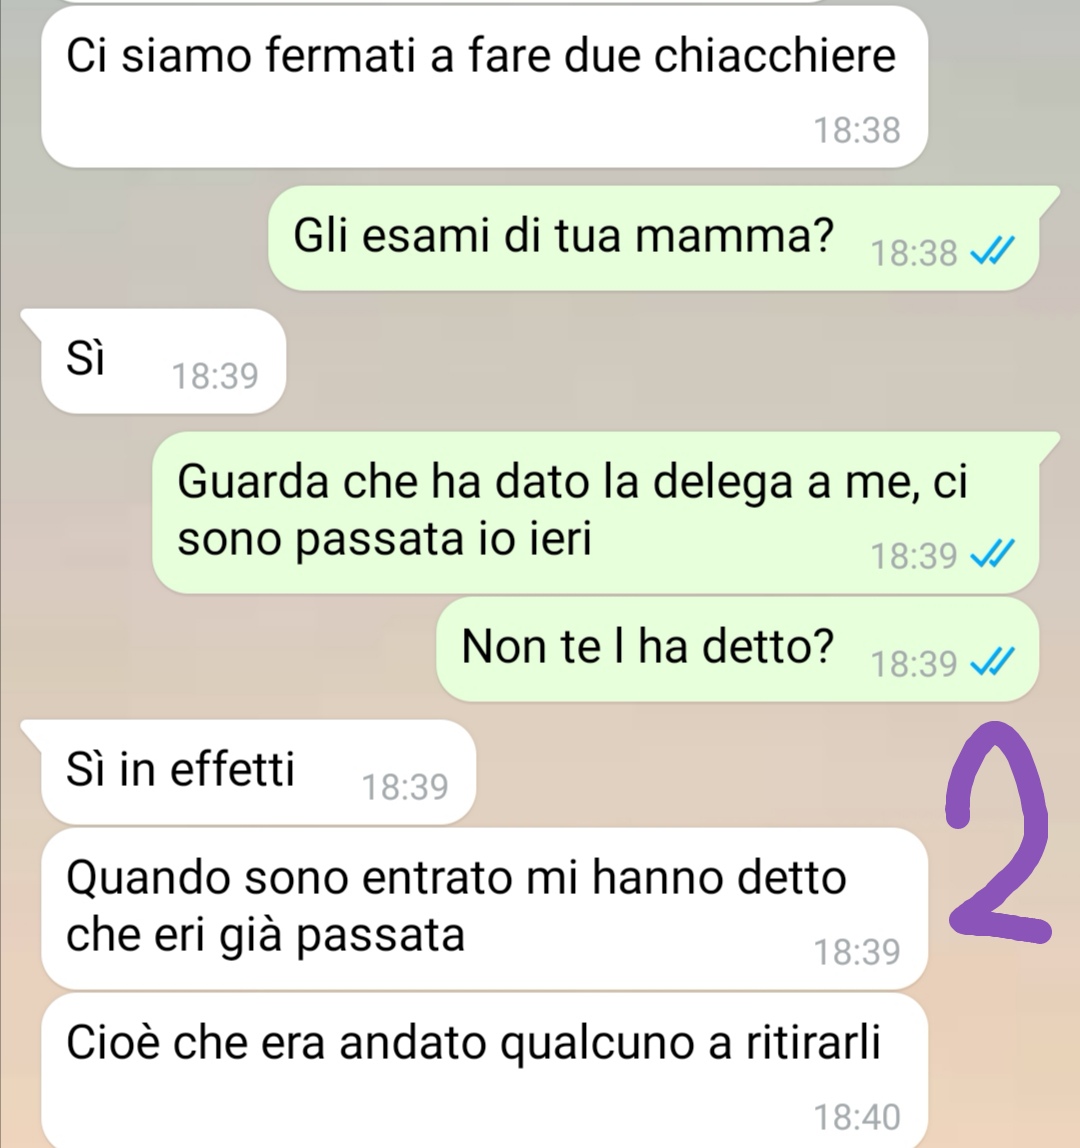Screen dimensions: 1080x1148
Task: Tap message 'Quando sono entrato mi hanno detto'
Action: tap(485, 909)
